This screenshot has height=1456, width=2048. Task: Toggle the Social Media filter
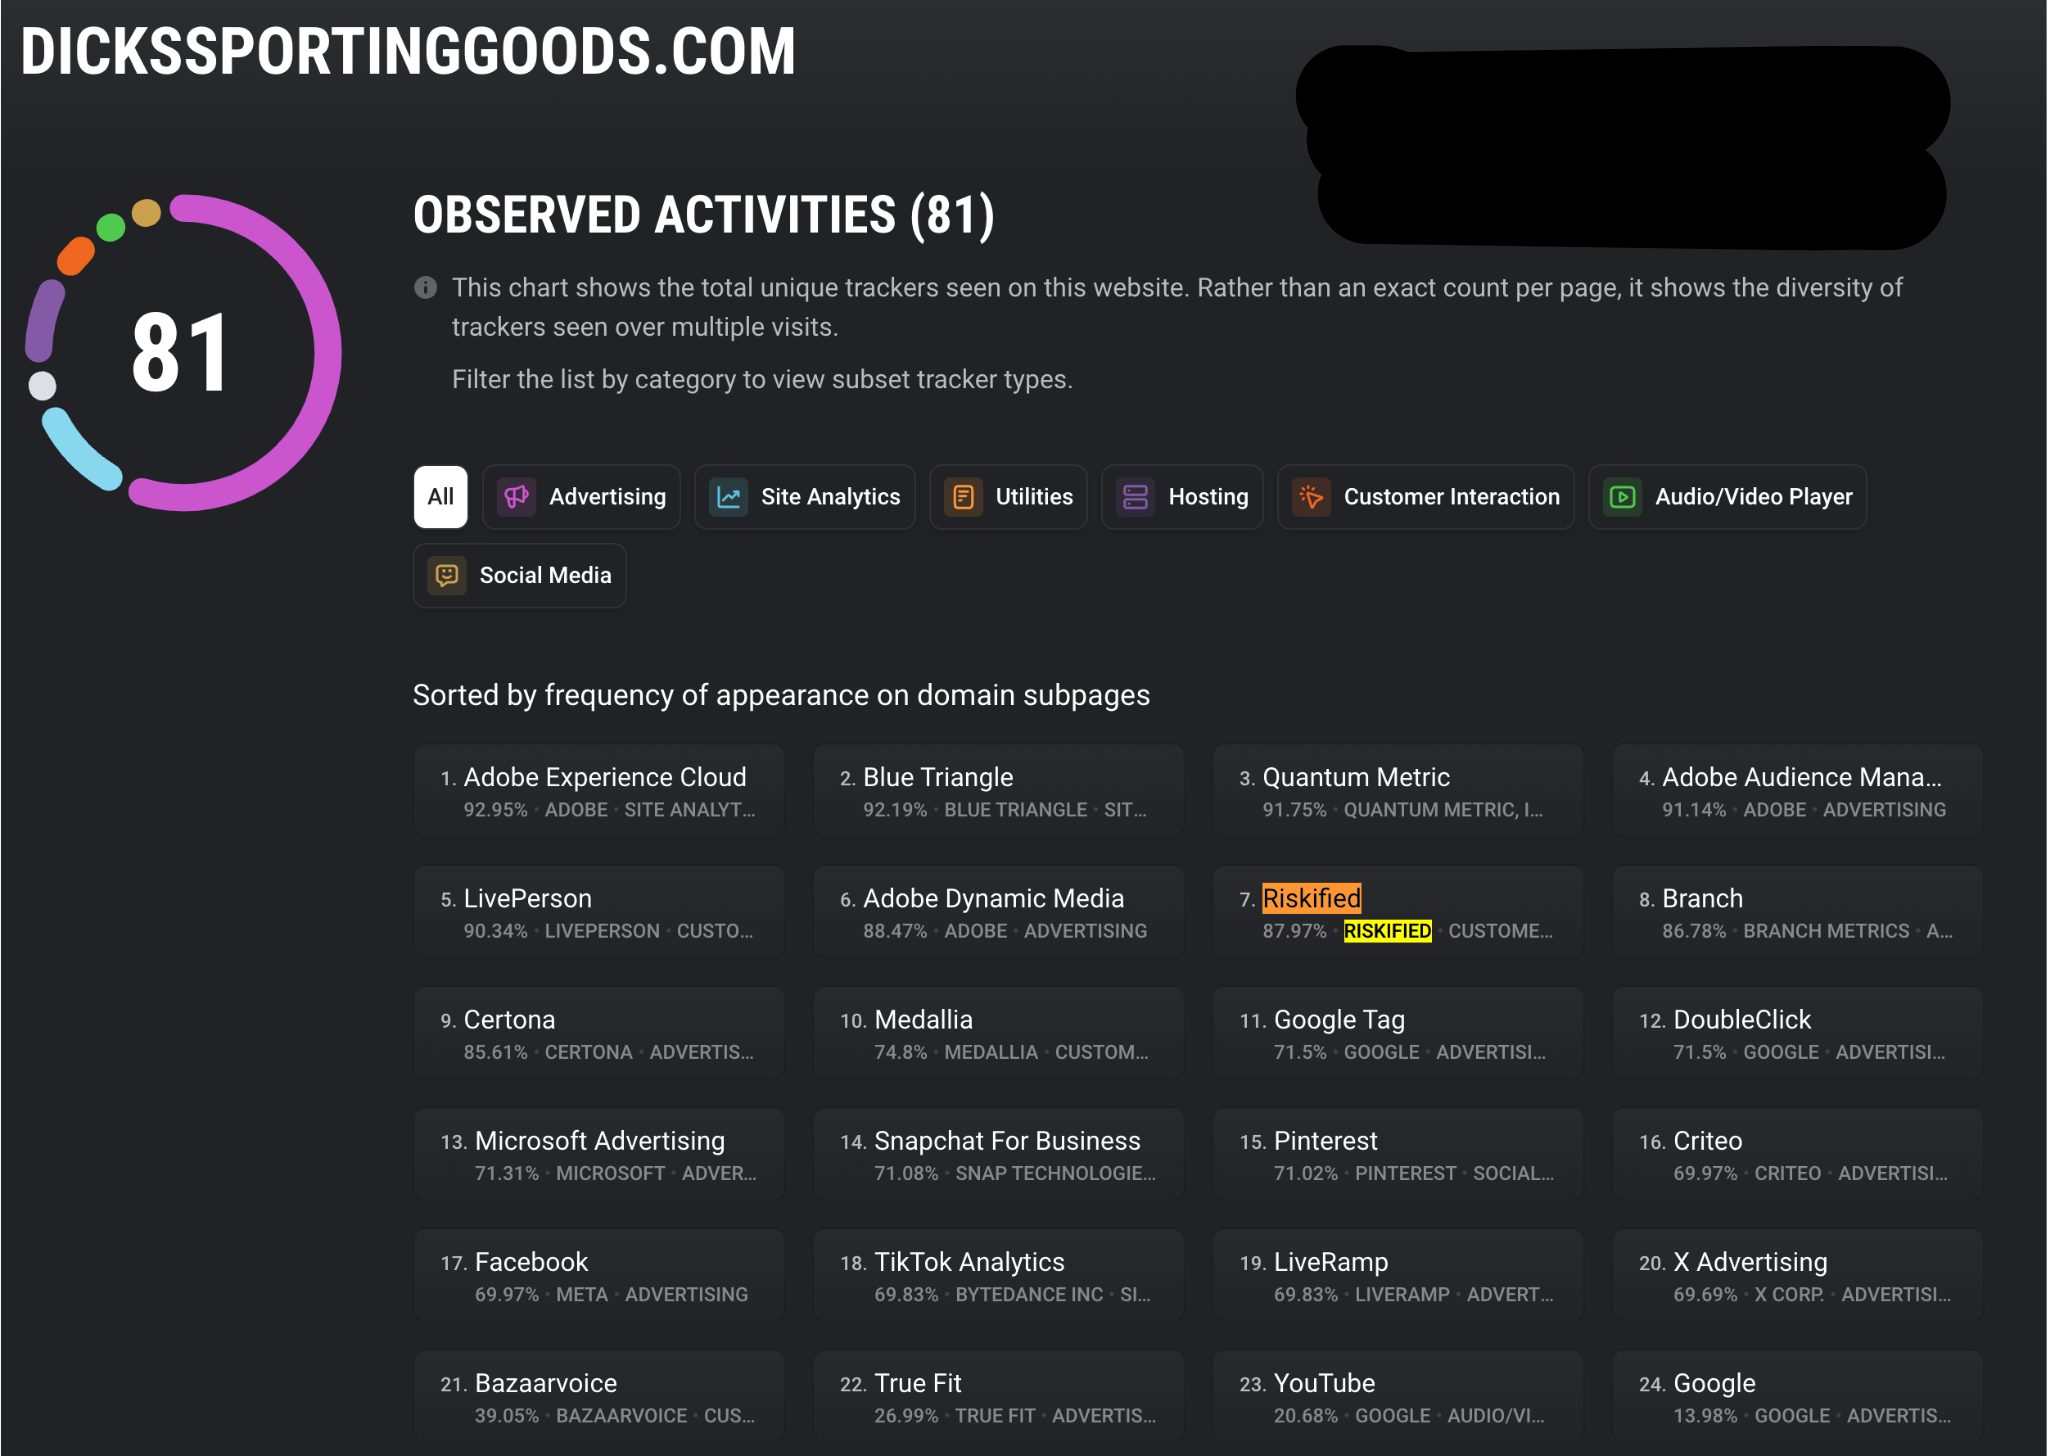[x=519, y=575]
